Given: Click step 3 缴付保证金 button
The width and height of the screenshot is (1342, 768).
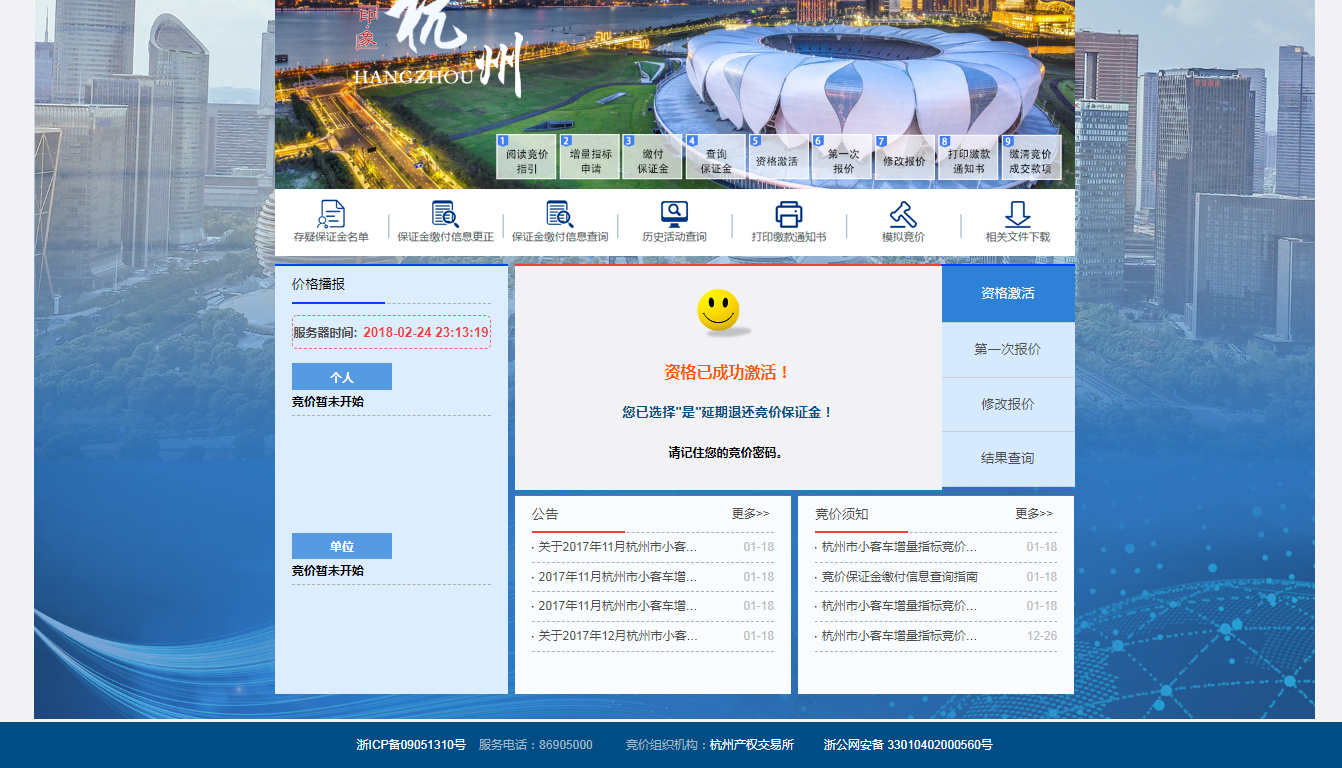Looking at the screenshot, I should (652, 158).
